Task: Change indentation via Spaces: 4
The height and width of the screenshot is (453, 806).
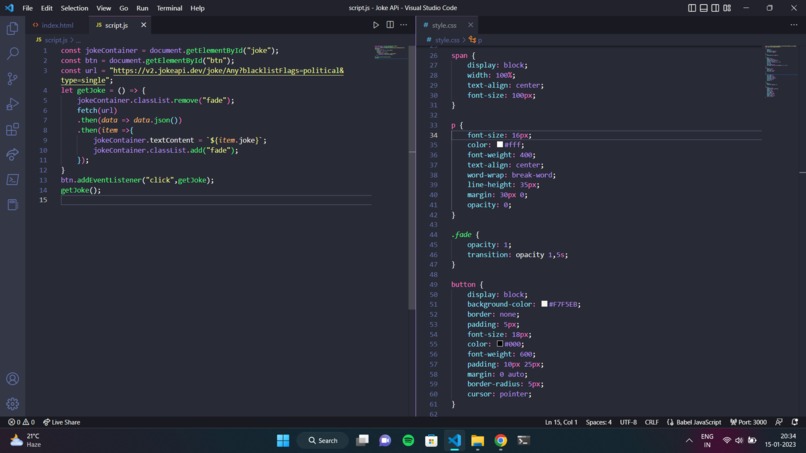Action: [599, 422]
